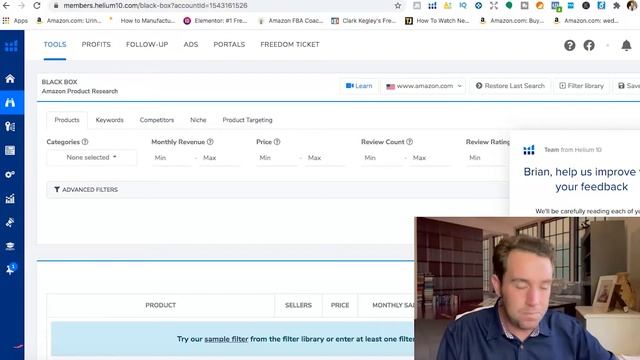
Task: Open the TOOLS menu
Action: click(x=55, y=44)
